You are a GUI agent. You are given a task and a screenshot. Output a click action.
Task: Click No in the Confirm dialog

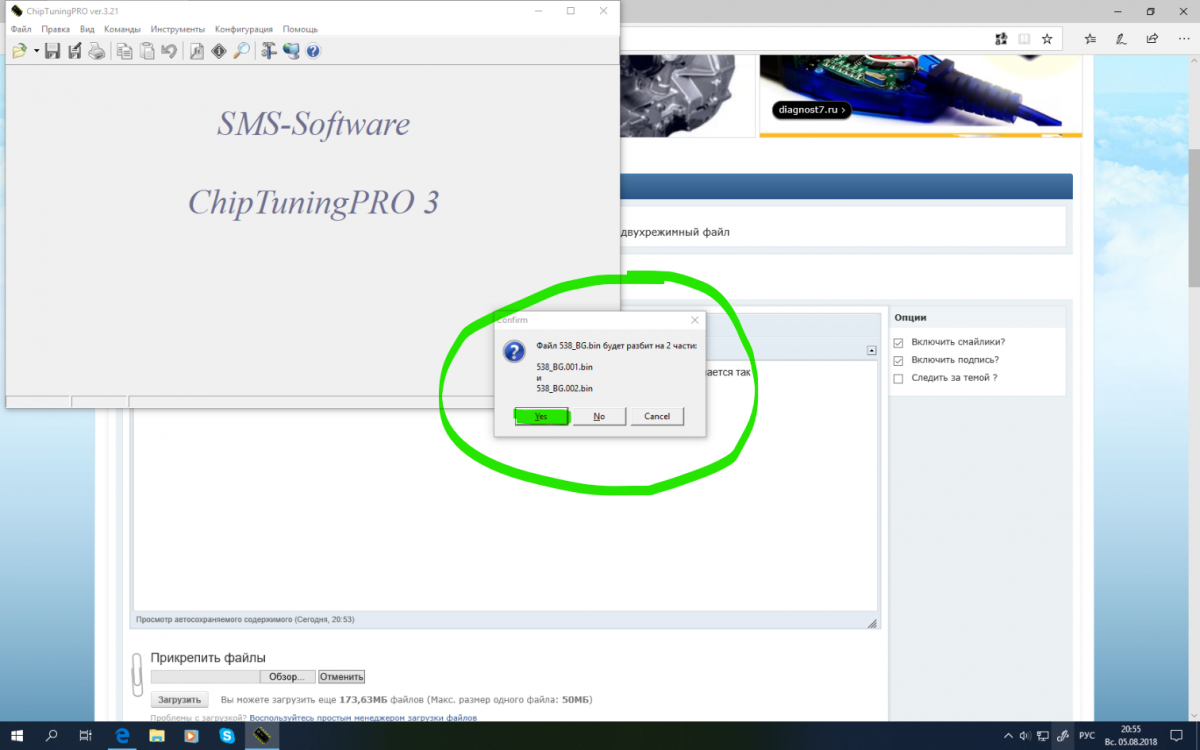599,416
